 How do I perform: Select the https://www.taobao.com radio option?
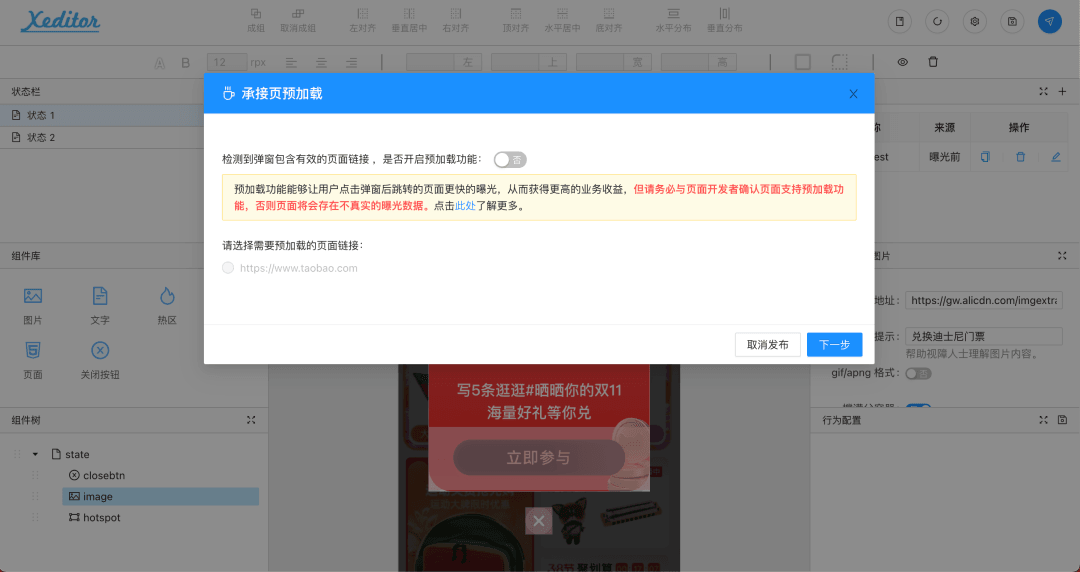pos(228,268)
